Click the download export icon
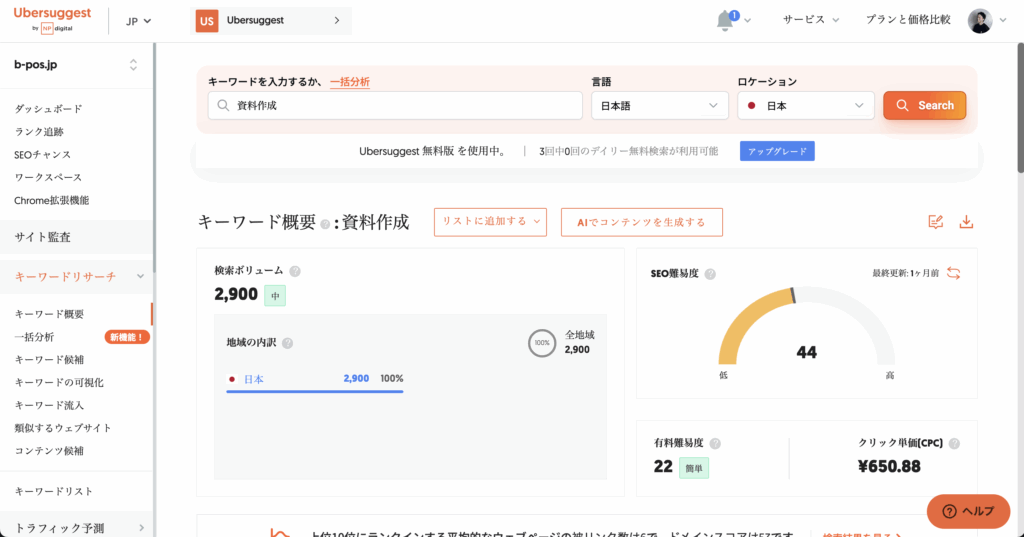This screenshot has width=1024, height=537. [x=966, y=222]
